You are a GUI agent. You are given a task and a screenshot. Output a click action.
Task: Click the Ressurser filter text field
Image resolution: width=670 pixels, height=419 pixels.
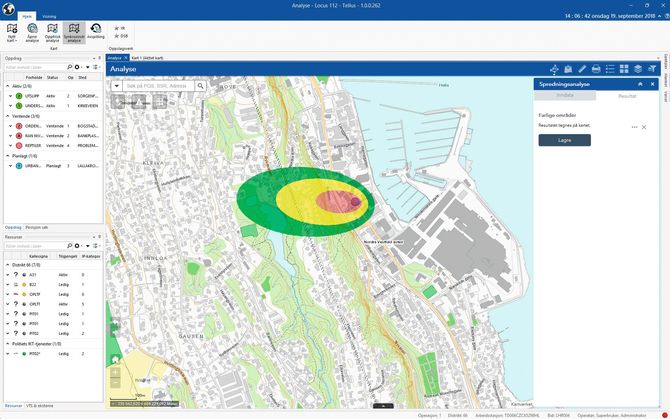point(35,246)
